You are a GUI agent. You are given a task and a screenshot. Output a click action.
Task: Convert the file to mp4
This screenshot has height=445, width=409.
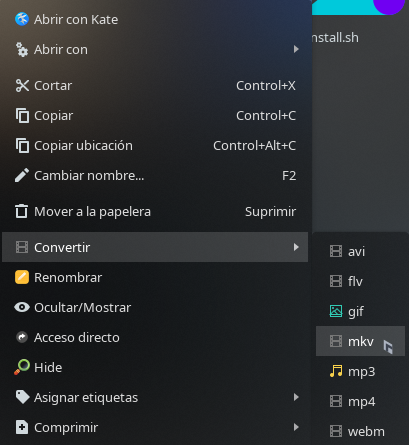pos(360,401)
